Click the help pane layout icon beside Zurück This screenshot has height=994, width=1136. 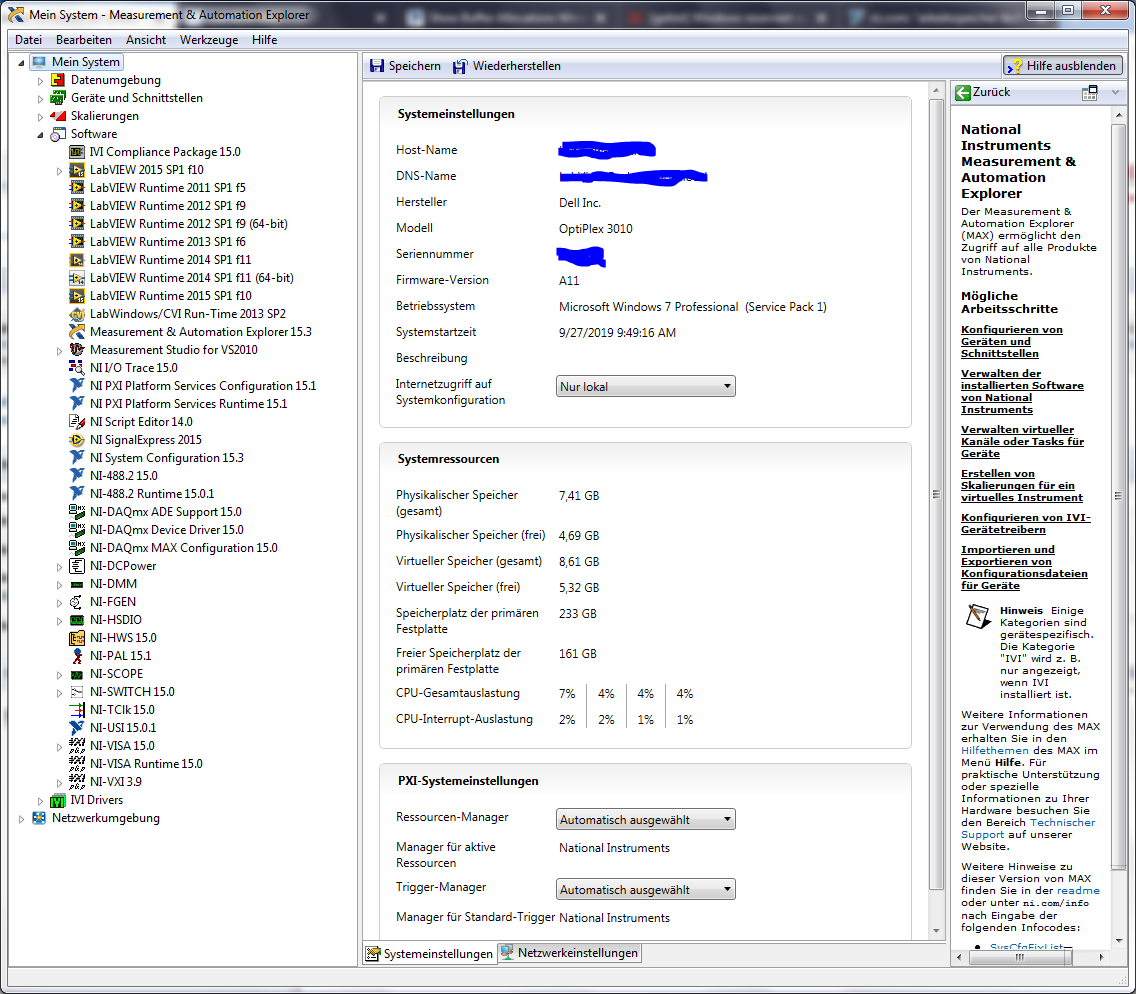1090,92
